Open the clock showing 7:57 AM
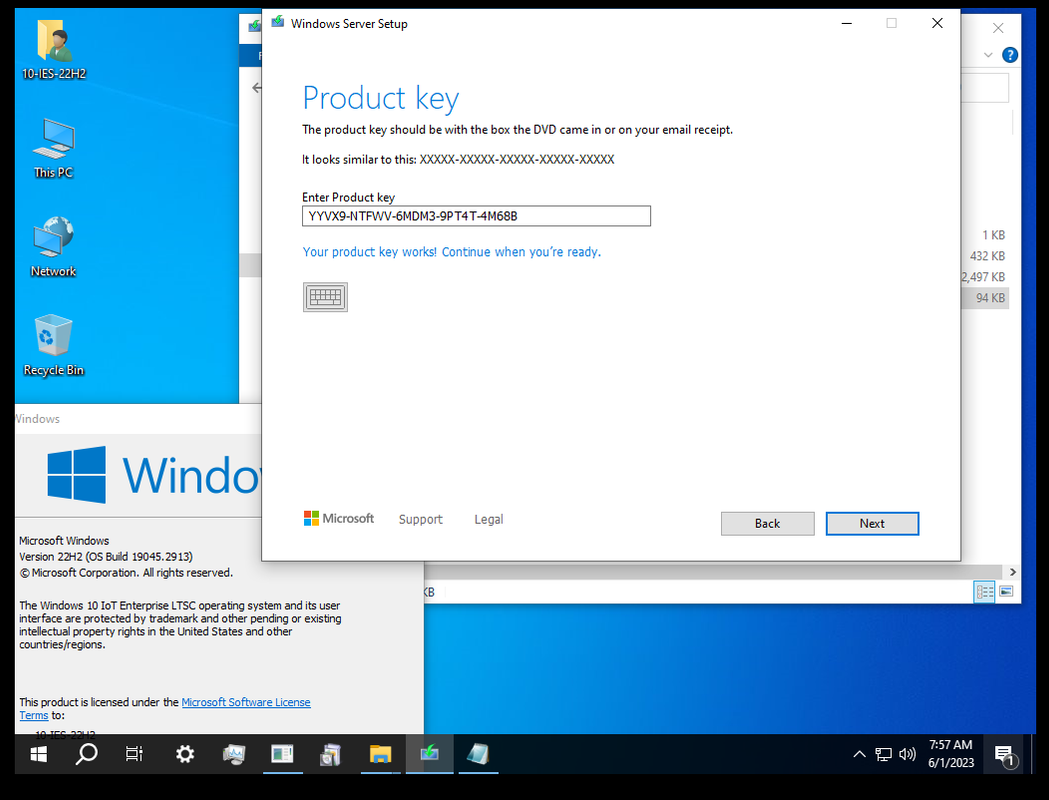Viewport: 1049px width, 800px height. [951, 753]
